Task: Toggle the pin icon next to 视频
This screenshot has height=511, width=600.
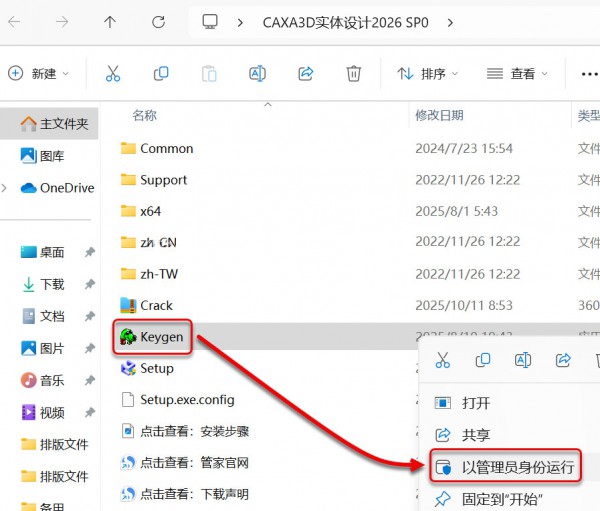Action: 90,412
